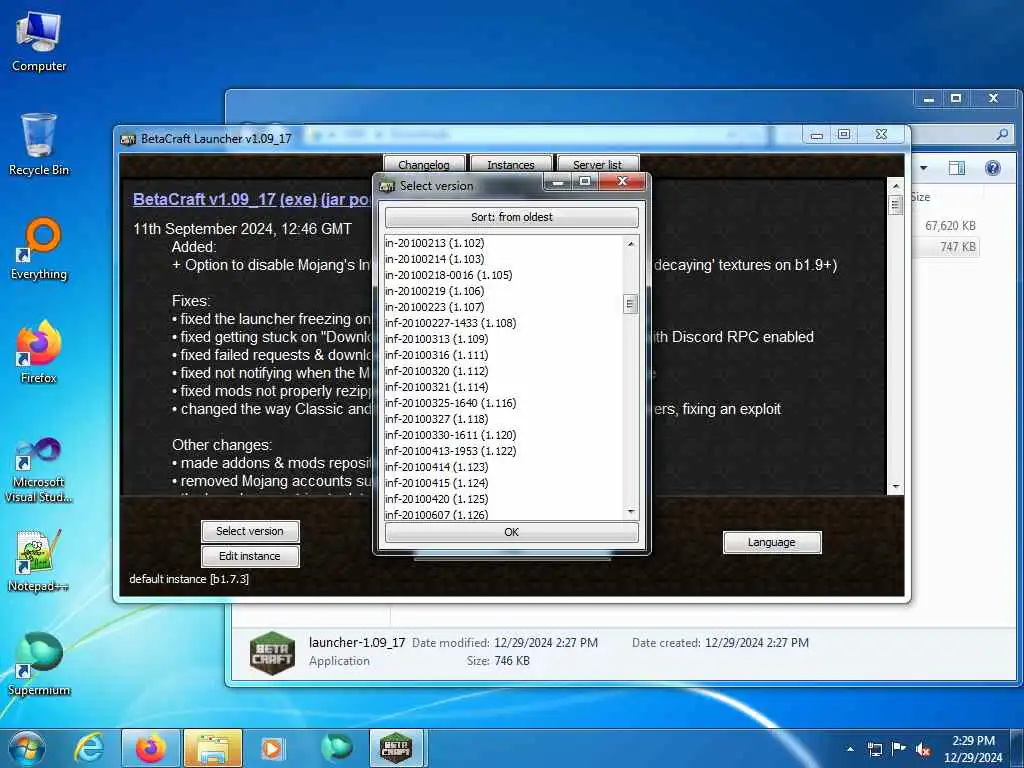Screen dimensions: 1024x768
Task: Click the changelog scrollbar thumb
Action: pos(895,205)
